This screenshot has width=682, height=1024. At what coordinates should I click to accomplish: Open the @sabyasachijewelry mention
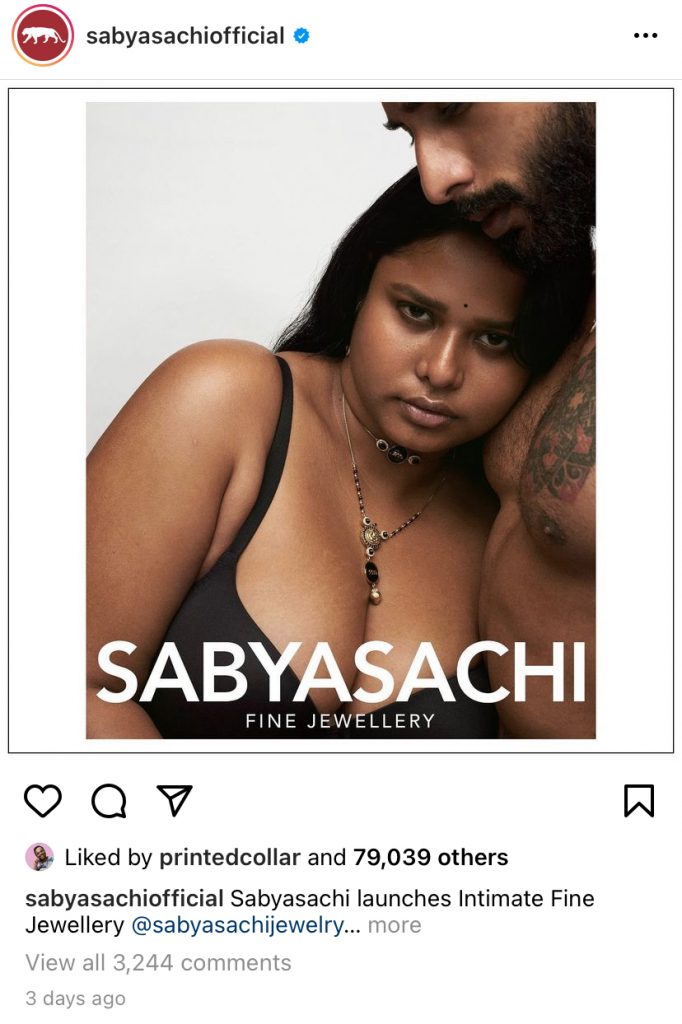(237, 925)
